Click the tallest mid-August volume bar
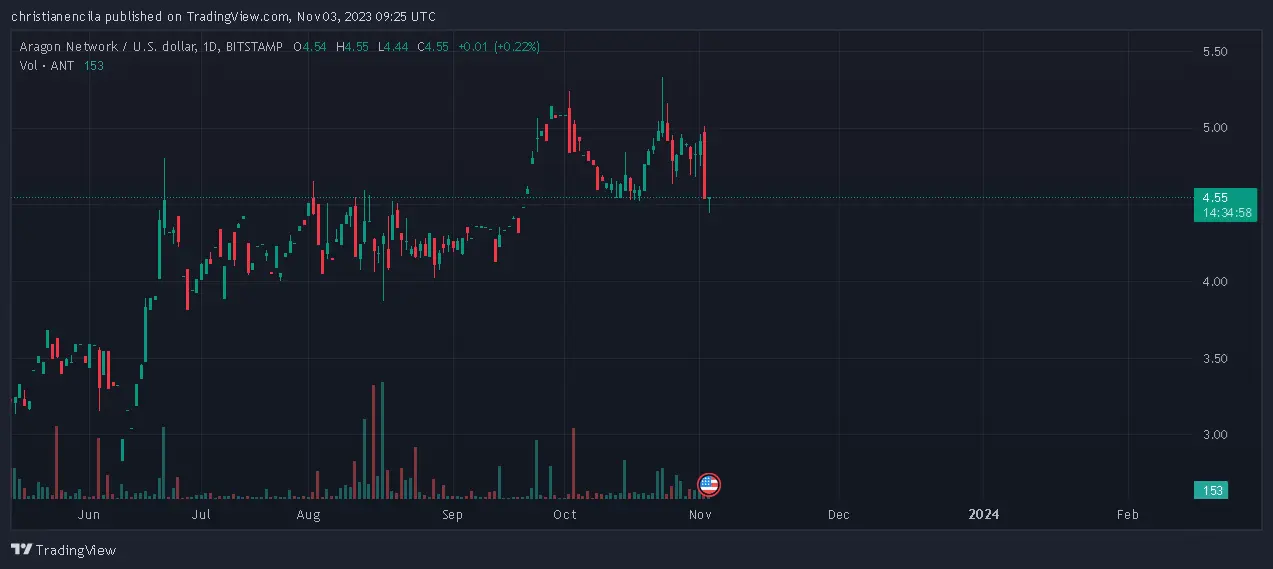The width and height of the screenshot is (1273, 569). pyautogui.click(x=383, y=440)
